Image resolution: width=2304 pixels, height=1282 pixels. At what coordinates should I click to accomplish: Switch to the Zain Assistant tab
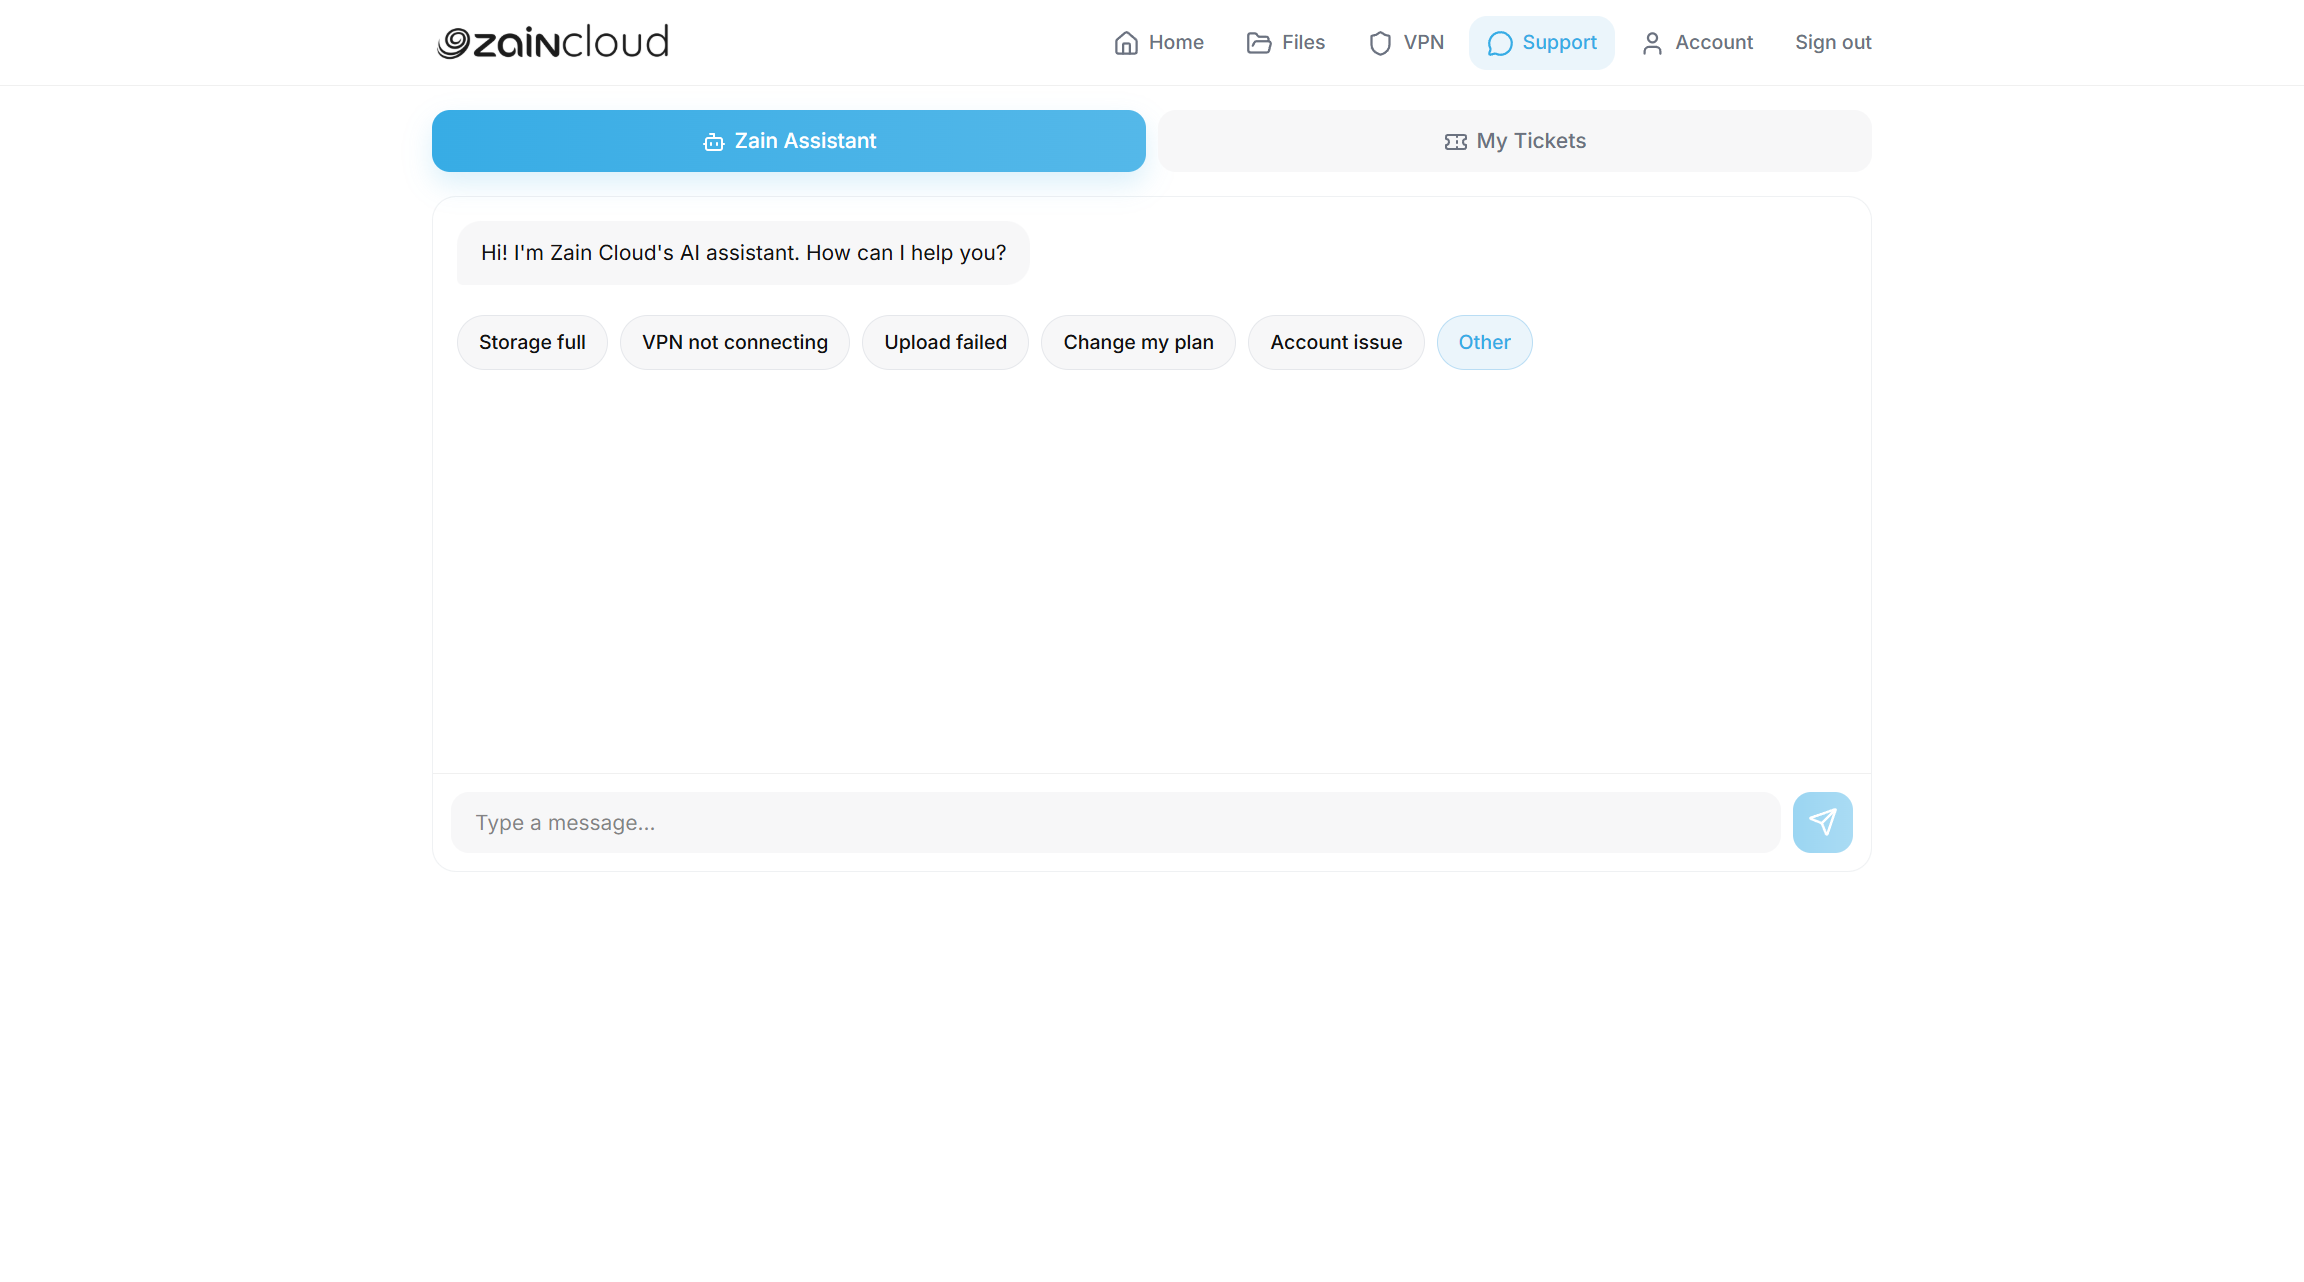(x=789, y=141)
